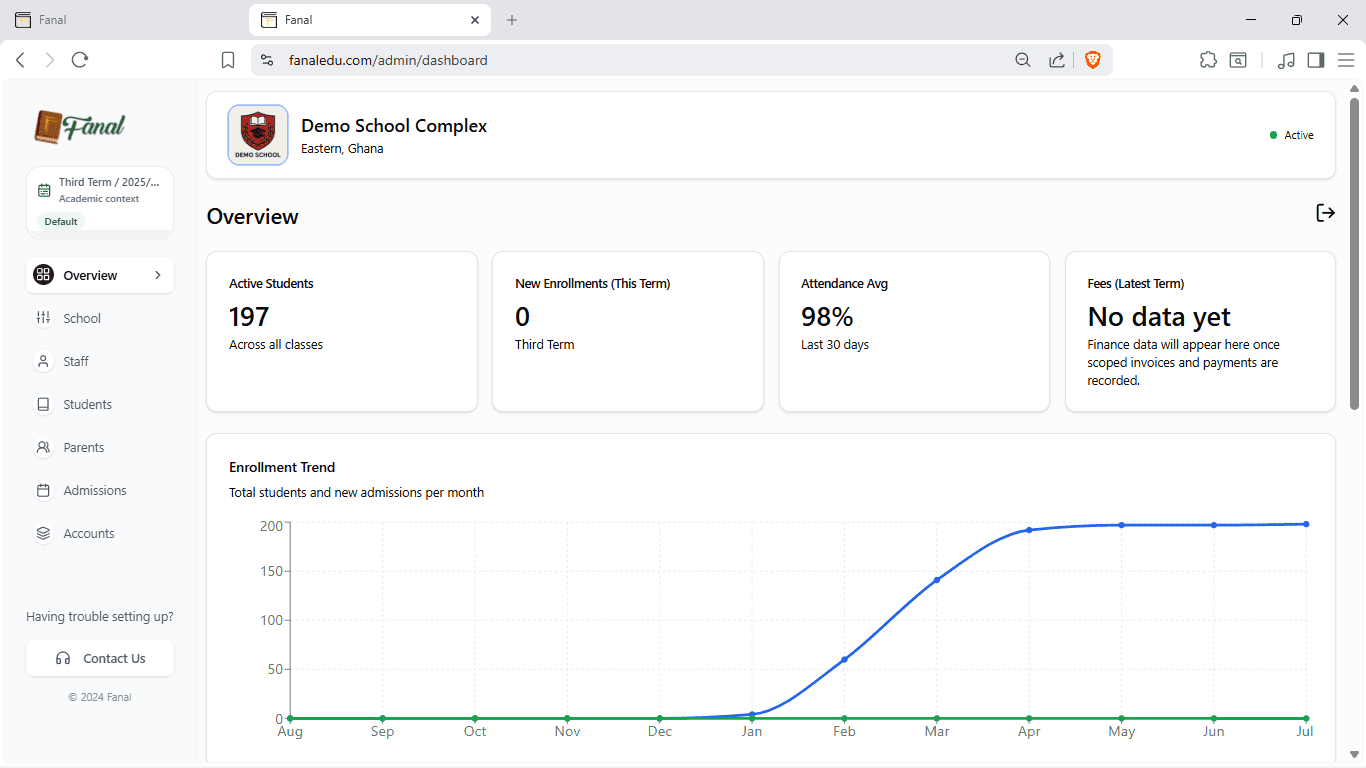Image resolution: width=1366 pixels, height=768 pixels.
Task: Click the School sliders icon
Action: pyautogui.click(x=43, y=318)
